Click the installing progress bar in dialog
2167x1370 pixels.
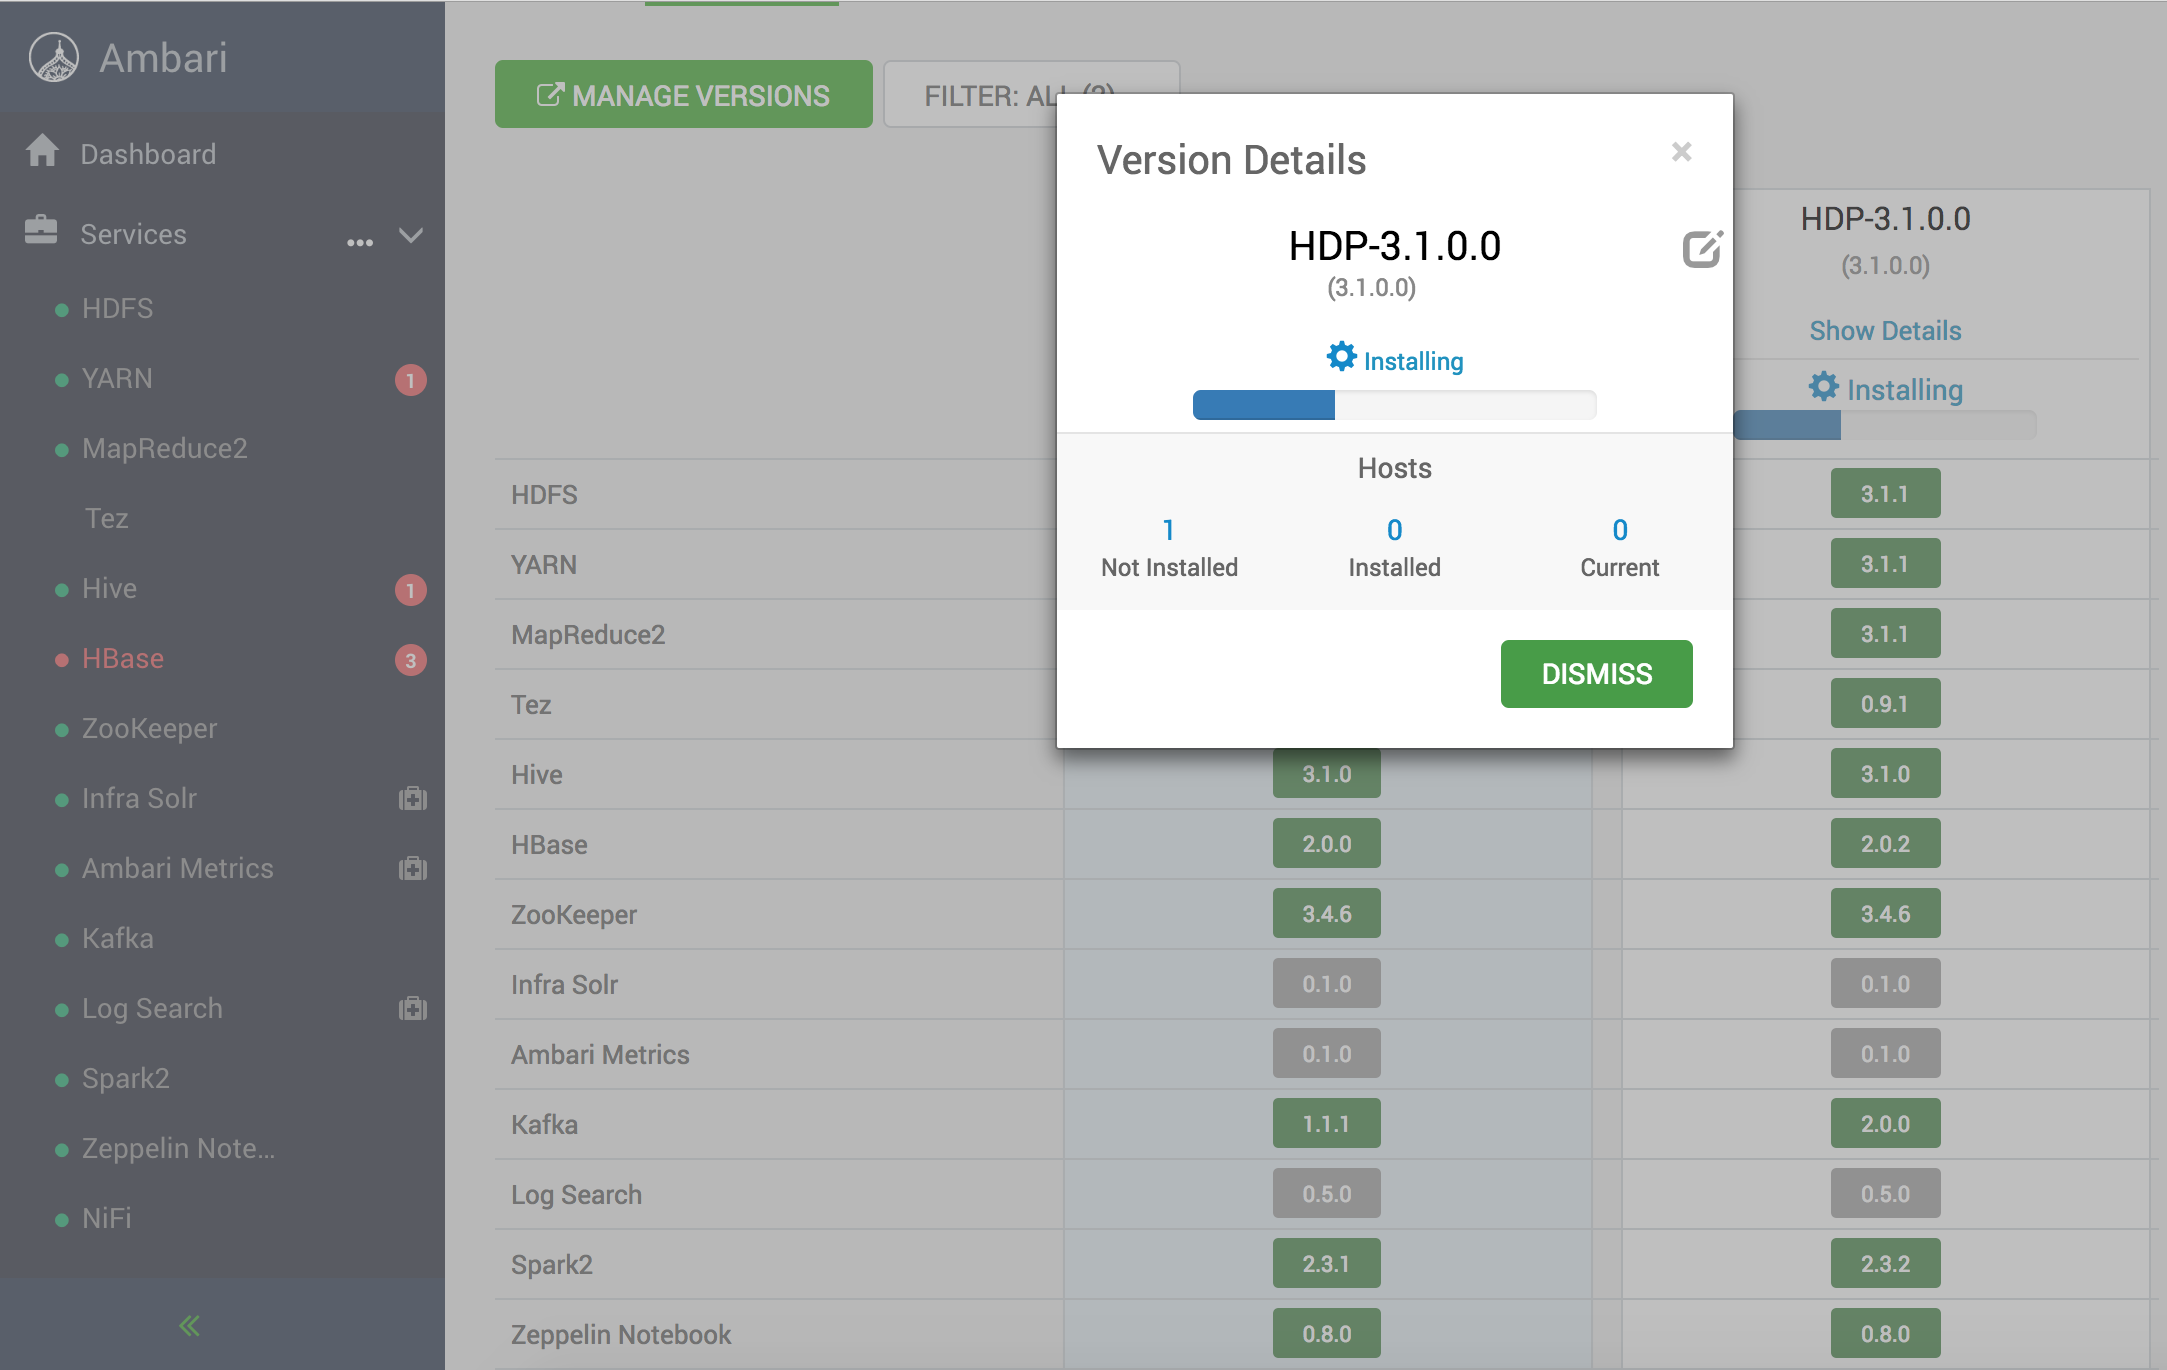pos(1394,405)
